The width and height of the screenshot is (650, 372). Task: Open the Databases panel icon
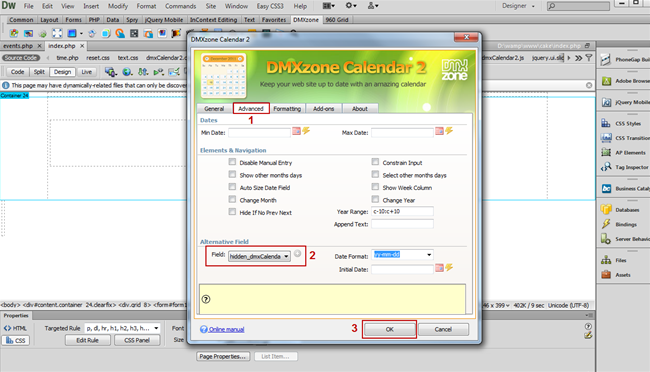[606, 209]
